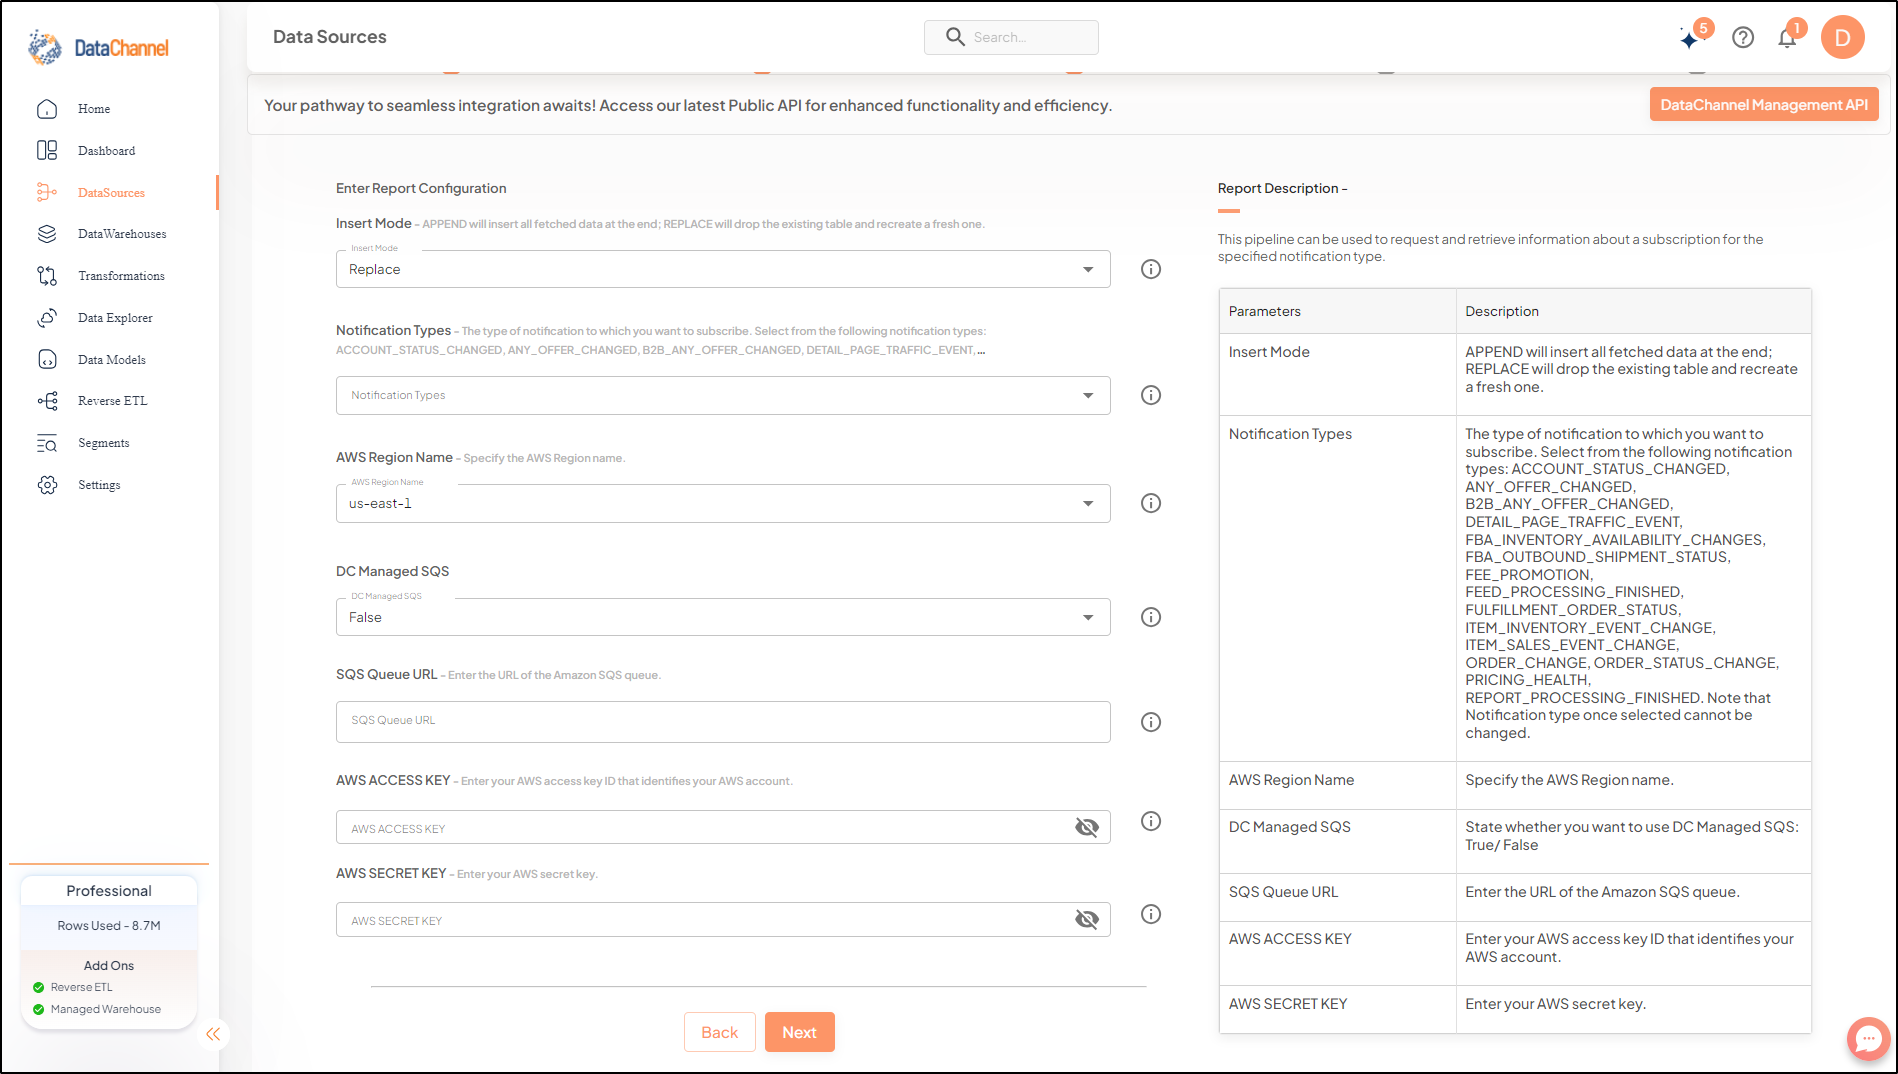Open the chat support bubble
Image resolution: width=1898 pixels, height=1074 pixels.
point(1868,1039)
